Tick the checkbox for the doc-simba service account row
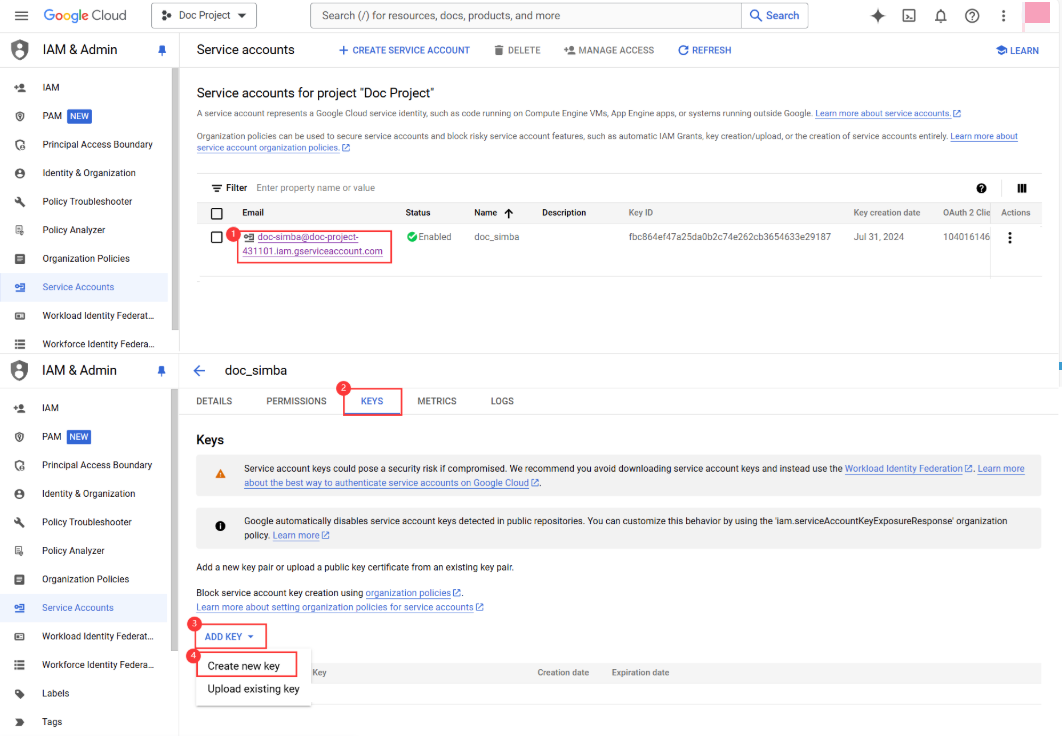1062x736 pixels. click(217, 238)
